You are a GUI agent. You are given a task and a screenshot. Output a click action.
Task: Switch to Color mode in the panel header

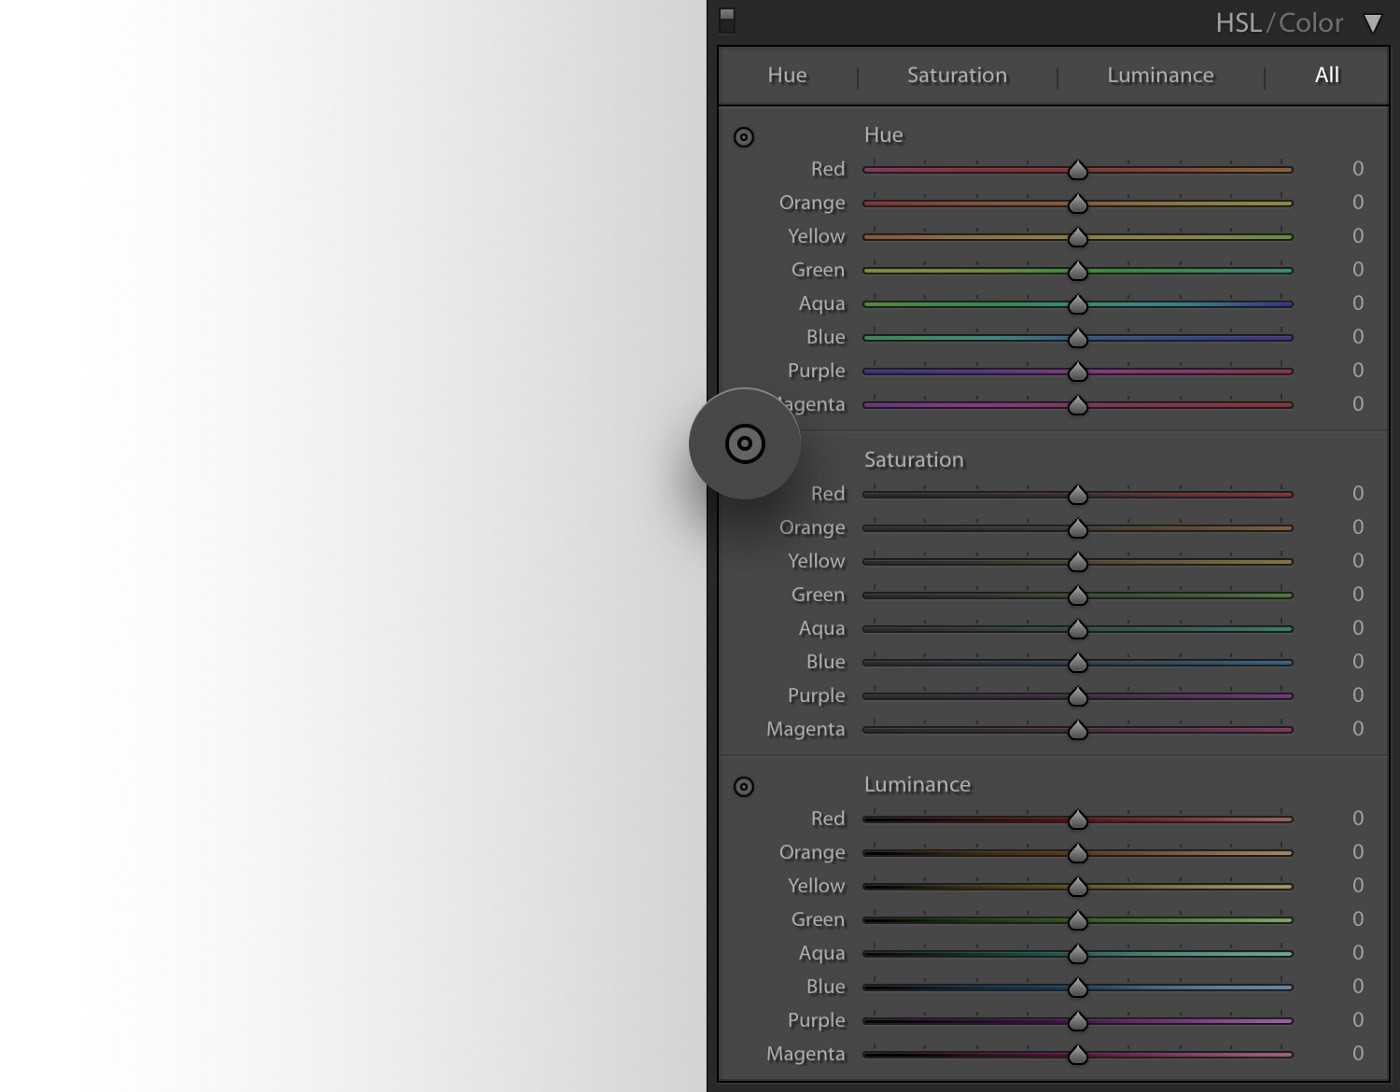(1311, 23)
